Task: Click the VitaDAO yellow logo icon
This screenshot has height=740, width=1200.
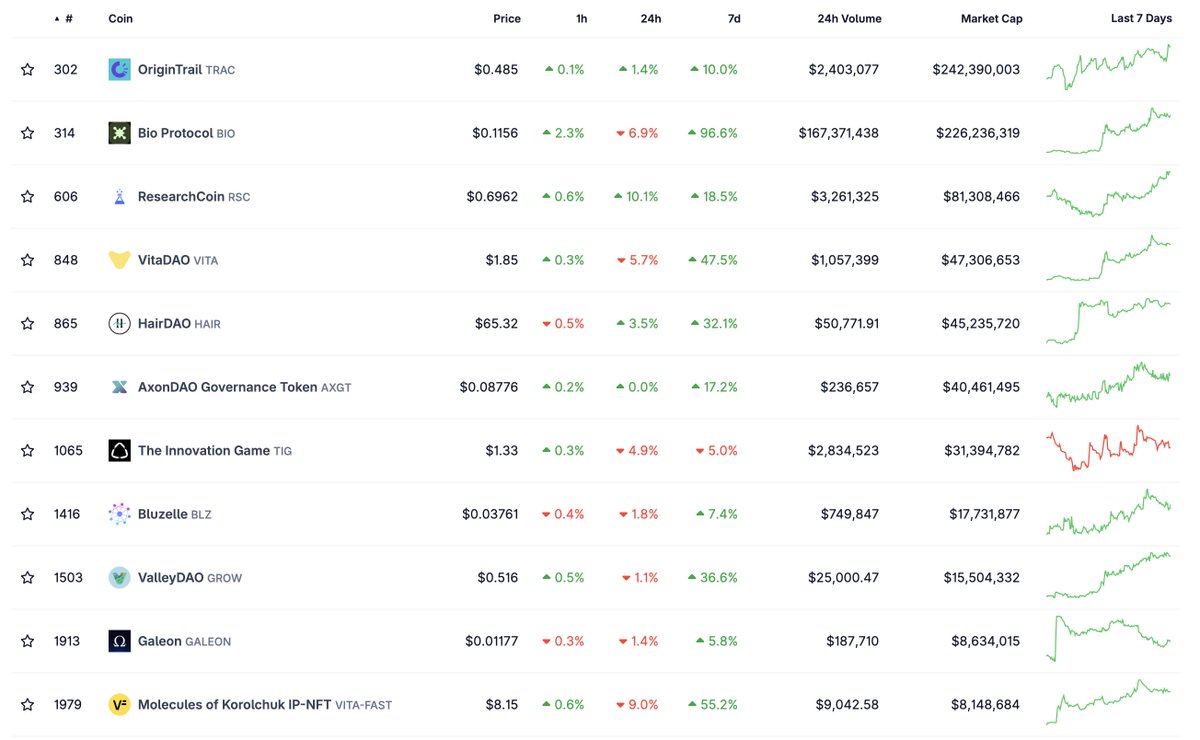Action: (x=119, y=260)
